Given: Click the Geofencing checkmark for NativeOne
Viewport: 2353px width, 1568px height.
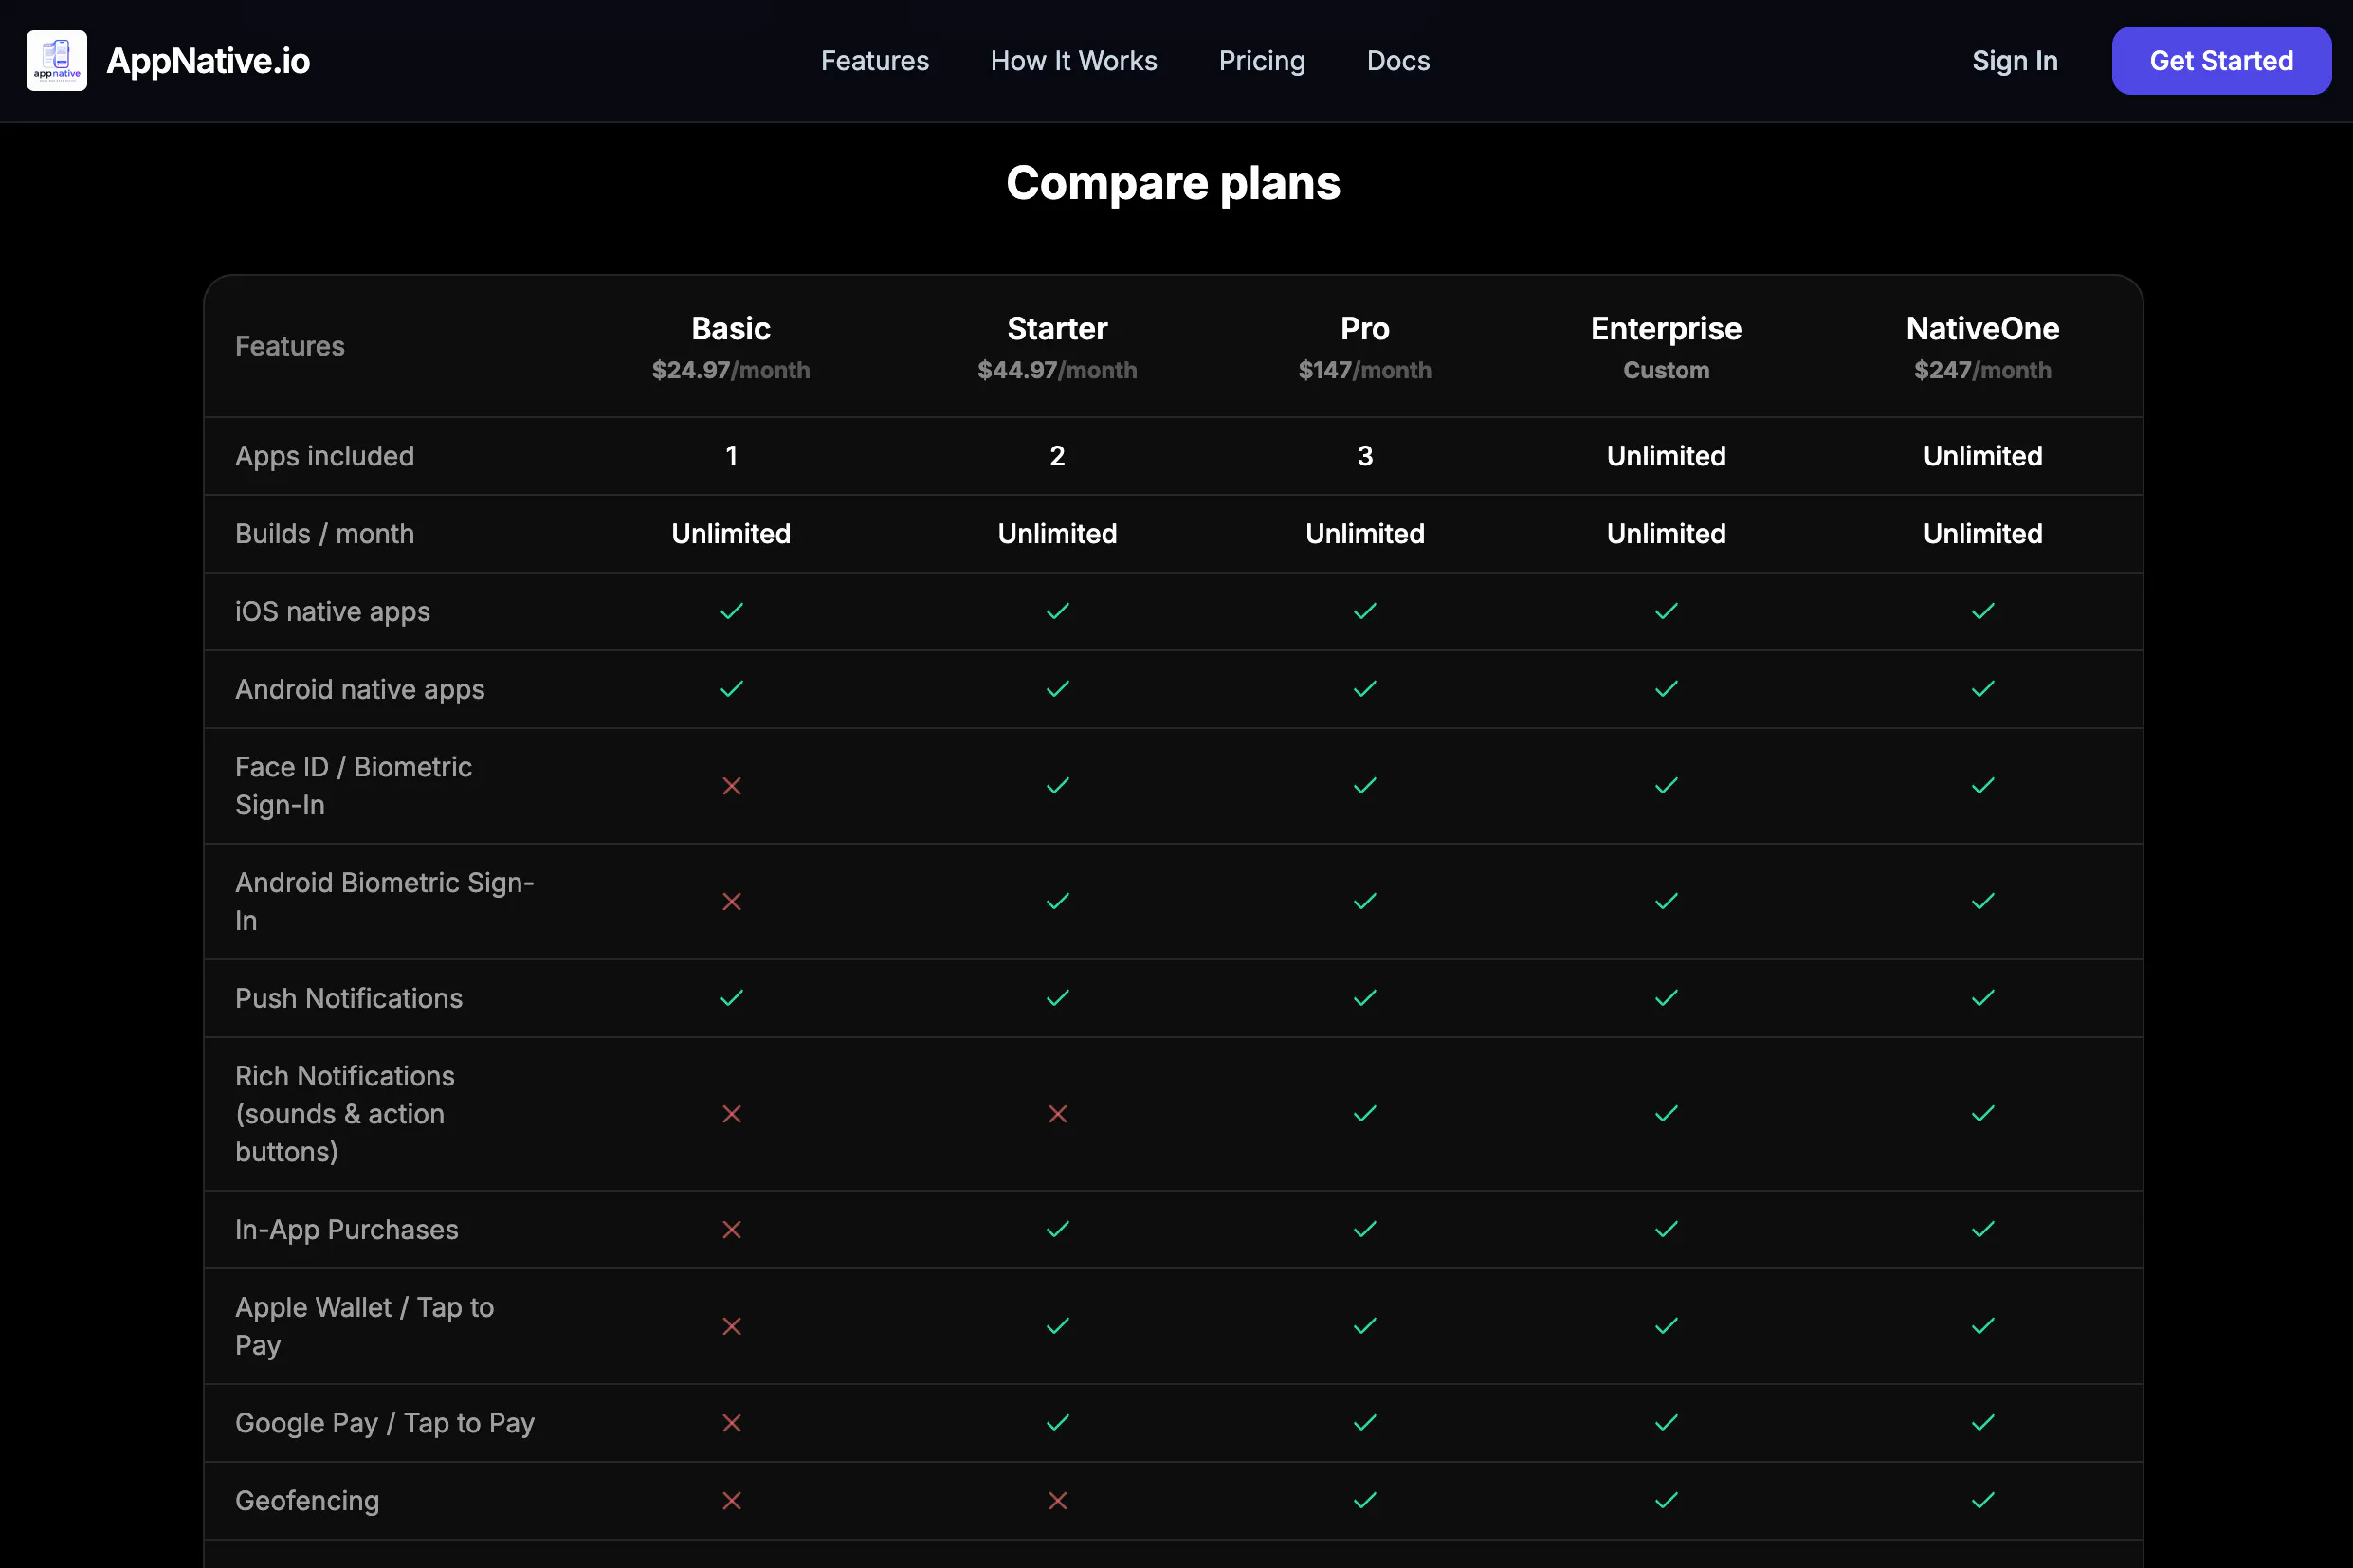Looking at the screenshot, I should point(1981,1501).
